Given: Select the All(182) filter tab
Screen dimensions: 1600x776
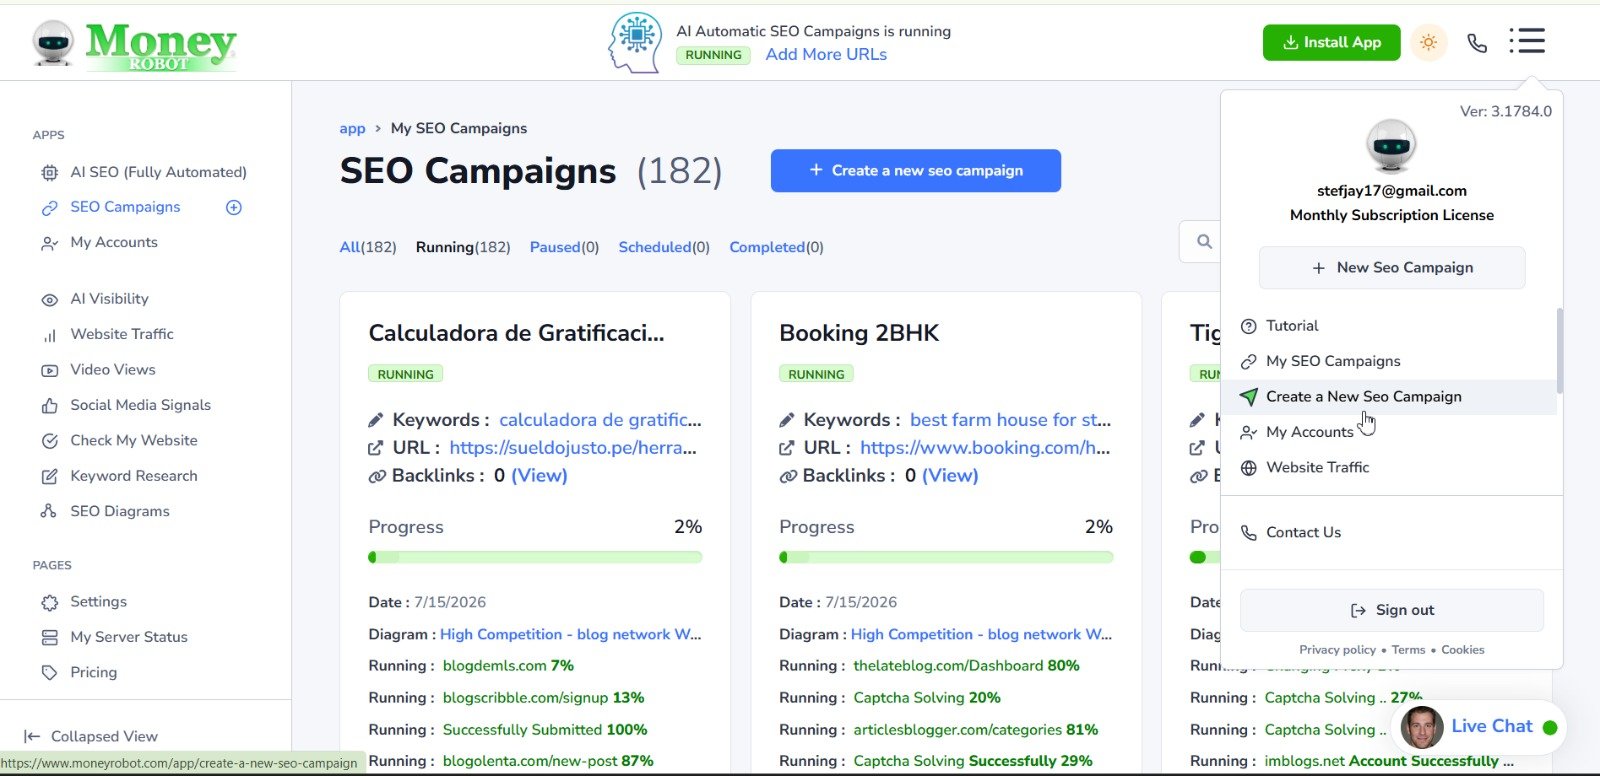Looking at the screenshot, I should tap(368, 247).
